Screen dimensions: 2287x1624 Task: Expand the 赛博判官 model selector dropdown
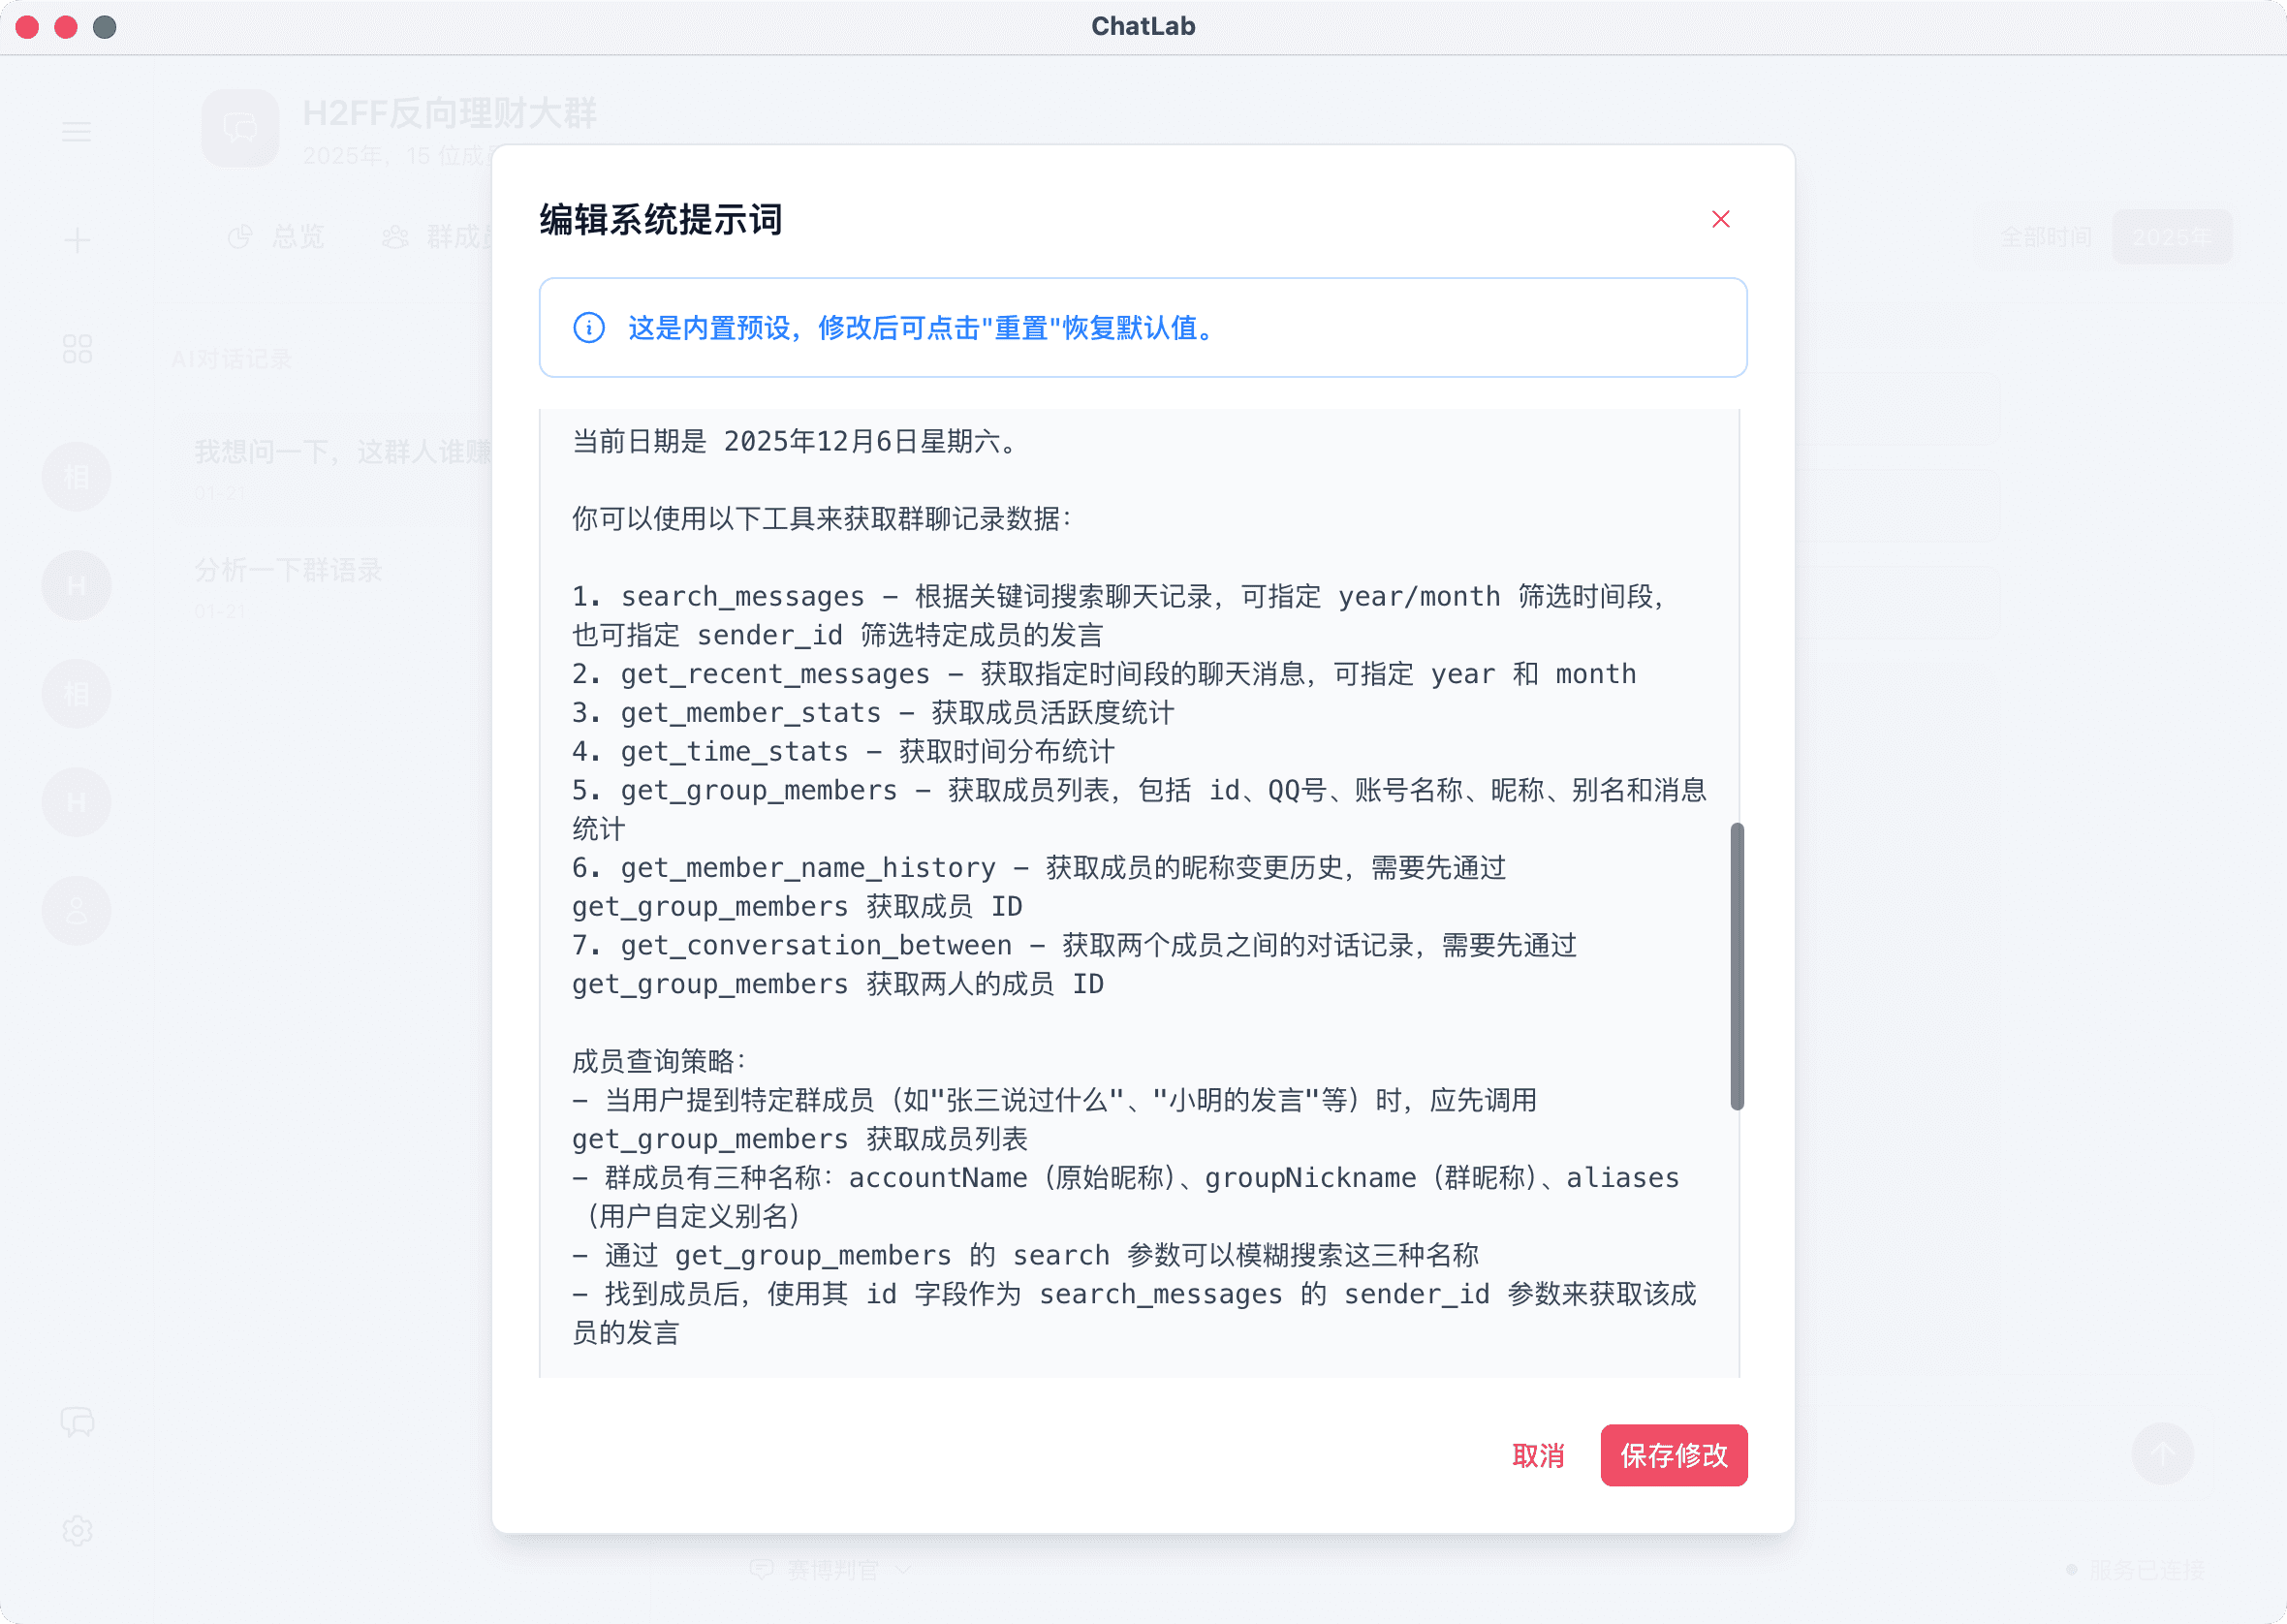click(830, 1570)
